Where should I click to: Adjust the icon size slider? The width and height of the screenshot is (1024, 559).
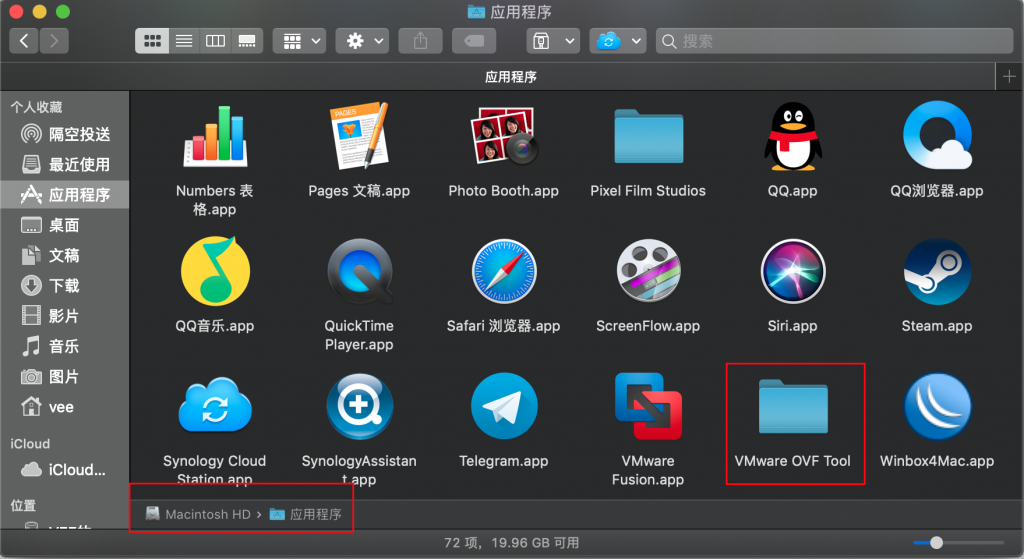pyautogui.click(x=936, y=543)
